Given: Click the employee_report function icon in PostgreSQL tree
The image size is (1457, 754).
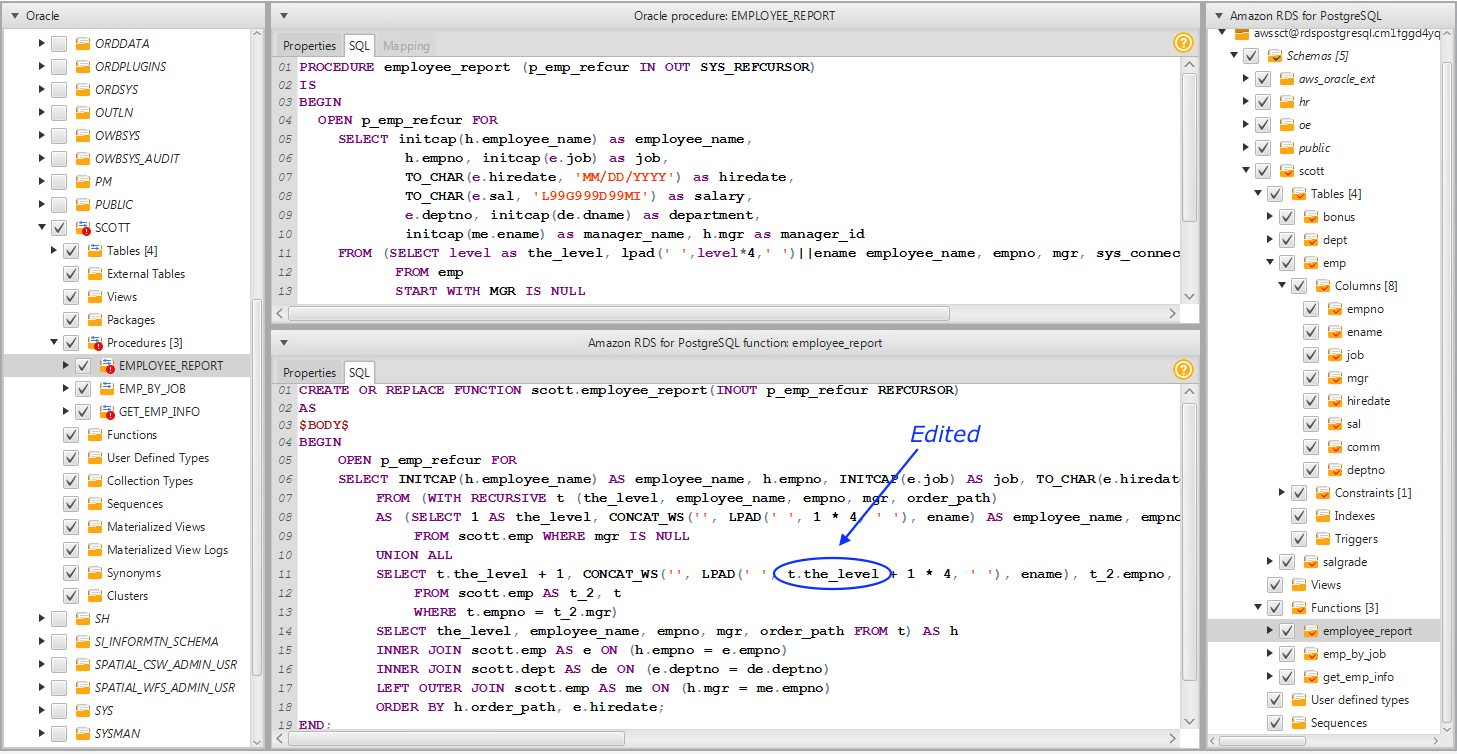Looking at the screenshot, I should point(1311,631).
